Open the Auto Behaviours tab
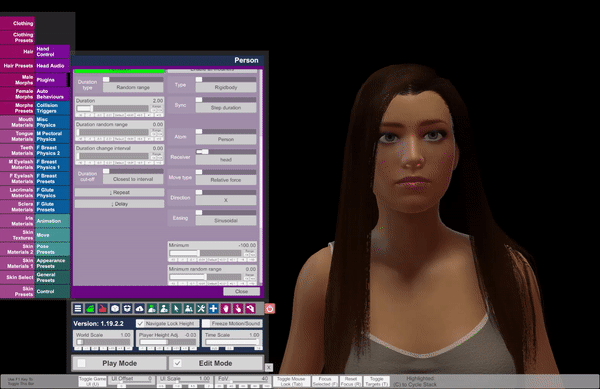This screenshot has height=389, width=600. click(52, 94)
